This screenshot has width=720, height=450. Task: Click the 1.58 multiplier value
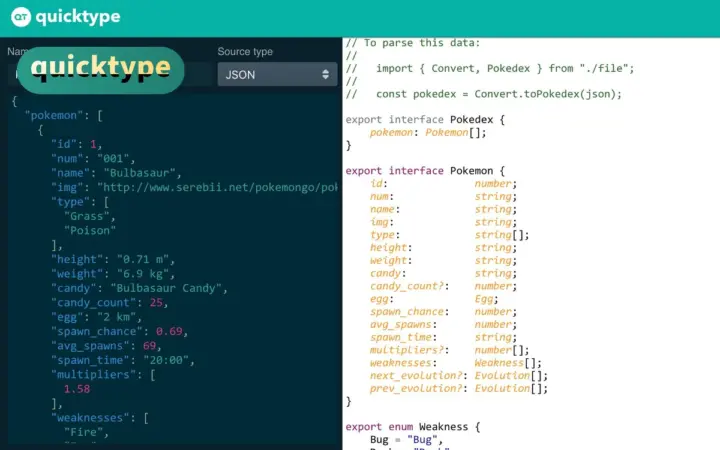(x=77, y=389)
